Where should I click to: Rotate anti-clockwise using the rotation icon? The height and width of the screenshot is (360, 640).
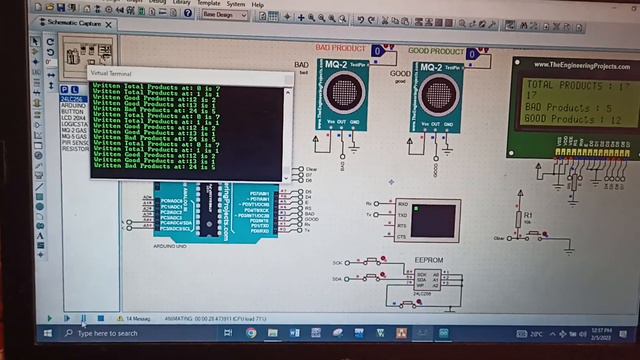coord(51,52)
